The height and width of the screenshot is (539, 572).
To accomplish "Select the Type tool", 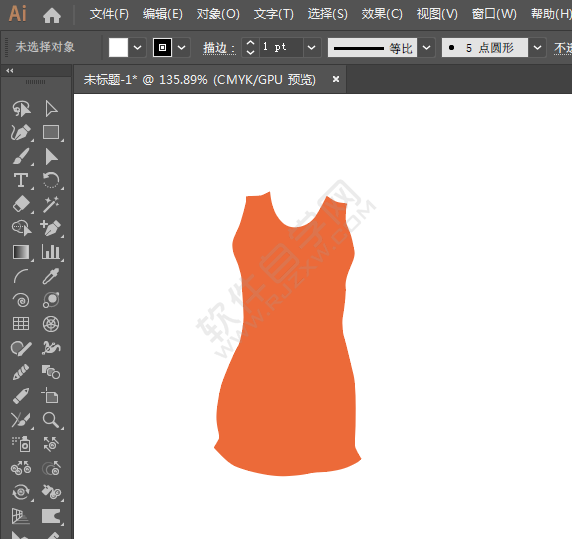I will point(21,181).
